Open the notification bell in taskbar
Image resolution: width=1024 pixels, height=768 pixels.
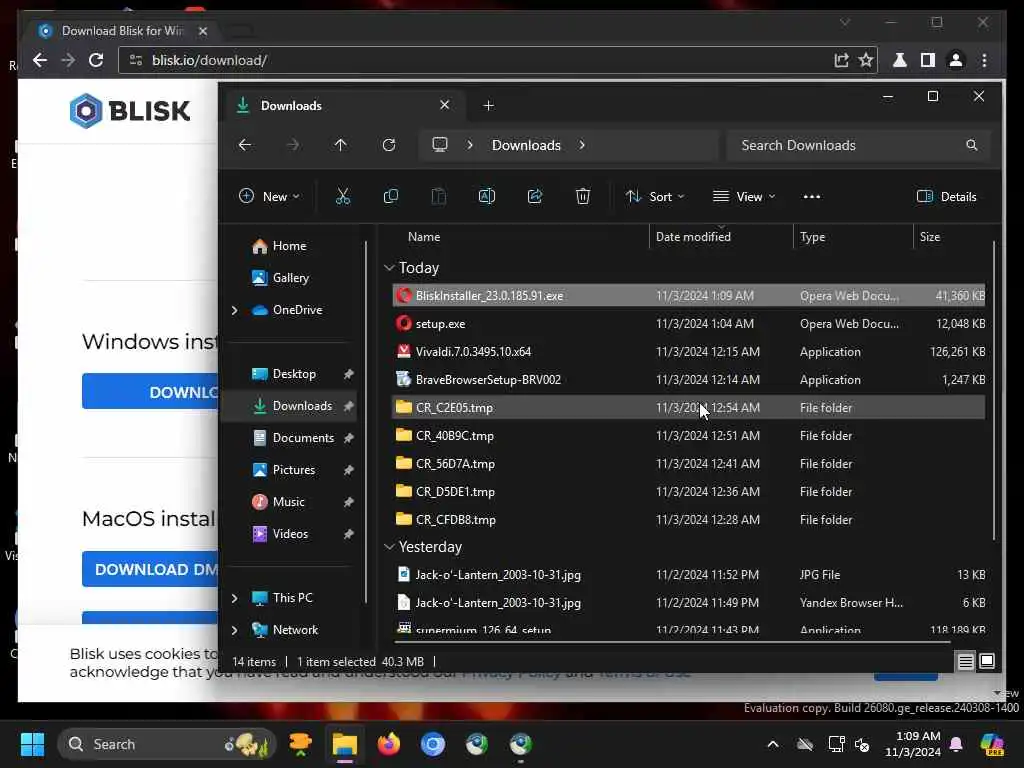click(956, 744)
